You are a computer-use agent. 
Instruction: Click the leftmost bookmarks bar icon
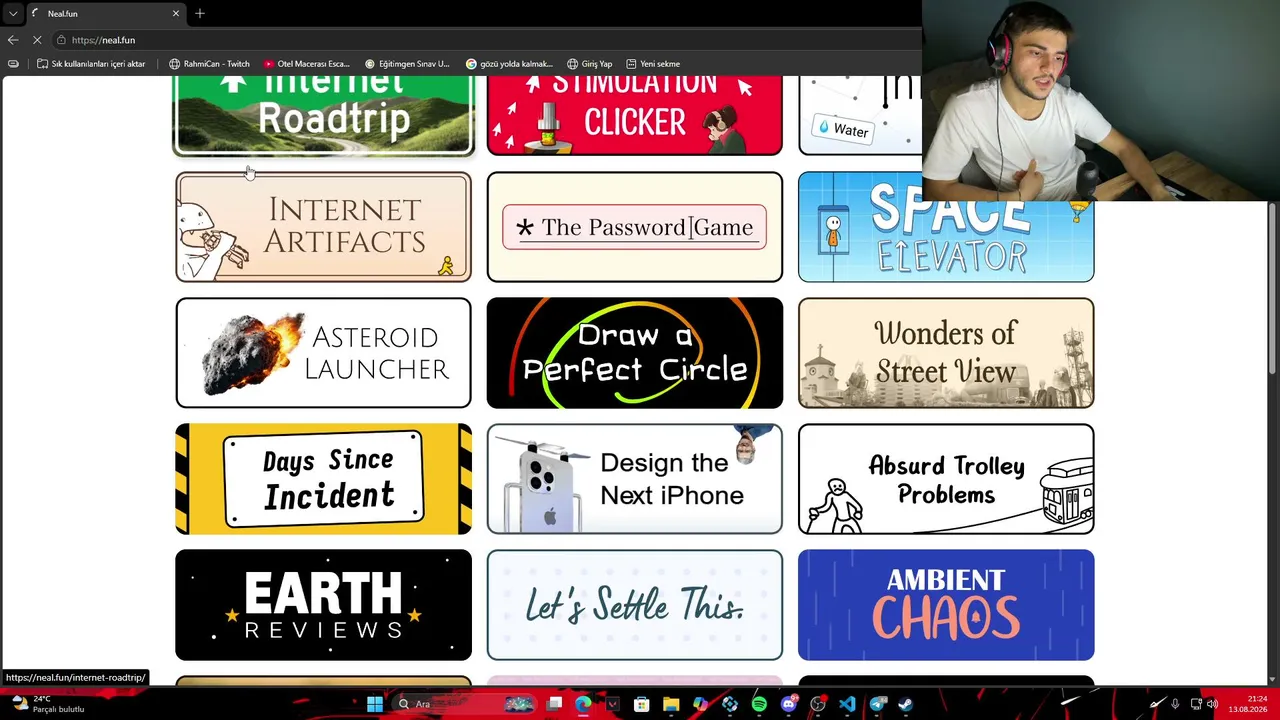[13, 64]
